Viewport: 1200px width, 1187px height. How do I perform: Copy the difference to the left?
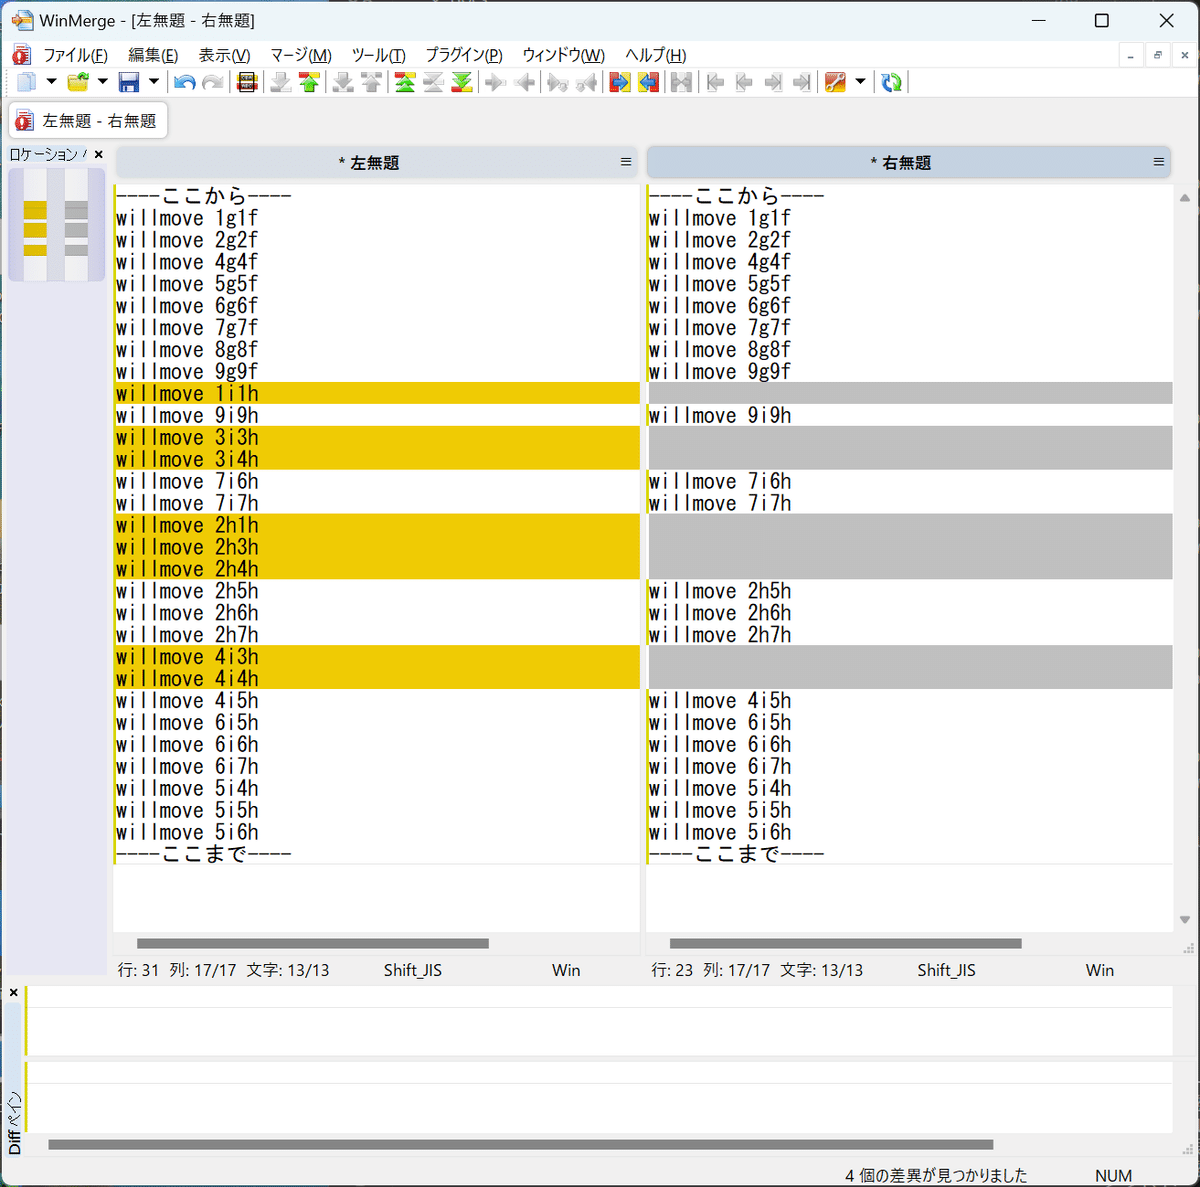point(525,82)
